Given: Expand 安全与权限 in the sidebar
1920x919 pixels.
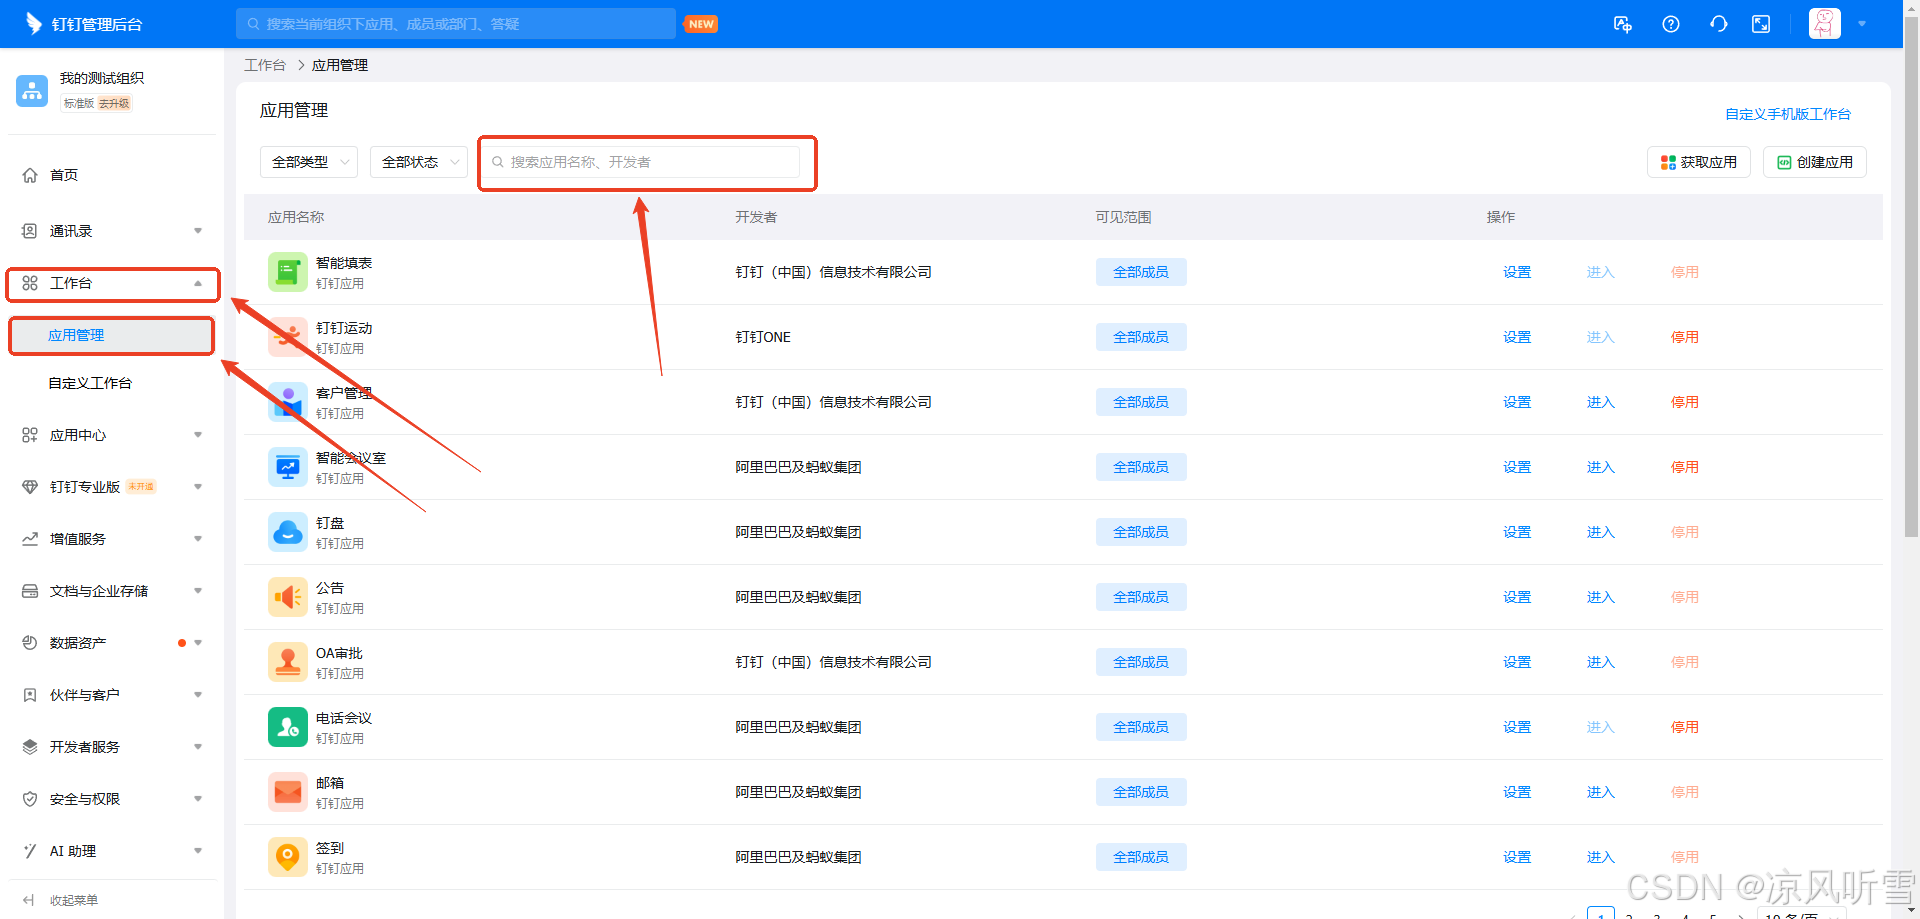Looking at the screenshot, I should click(112, 799).
